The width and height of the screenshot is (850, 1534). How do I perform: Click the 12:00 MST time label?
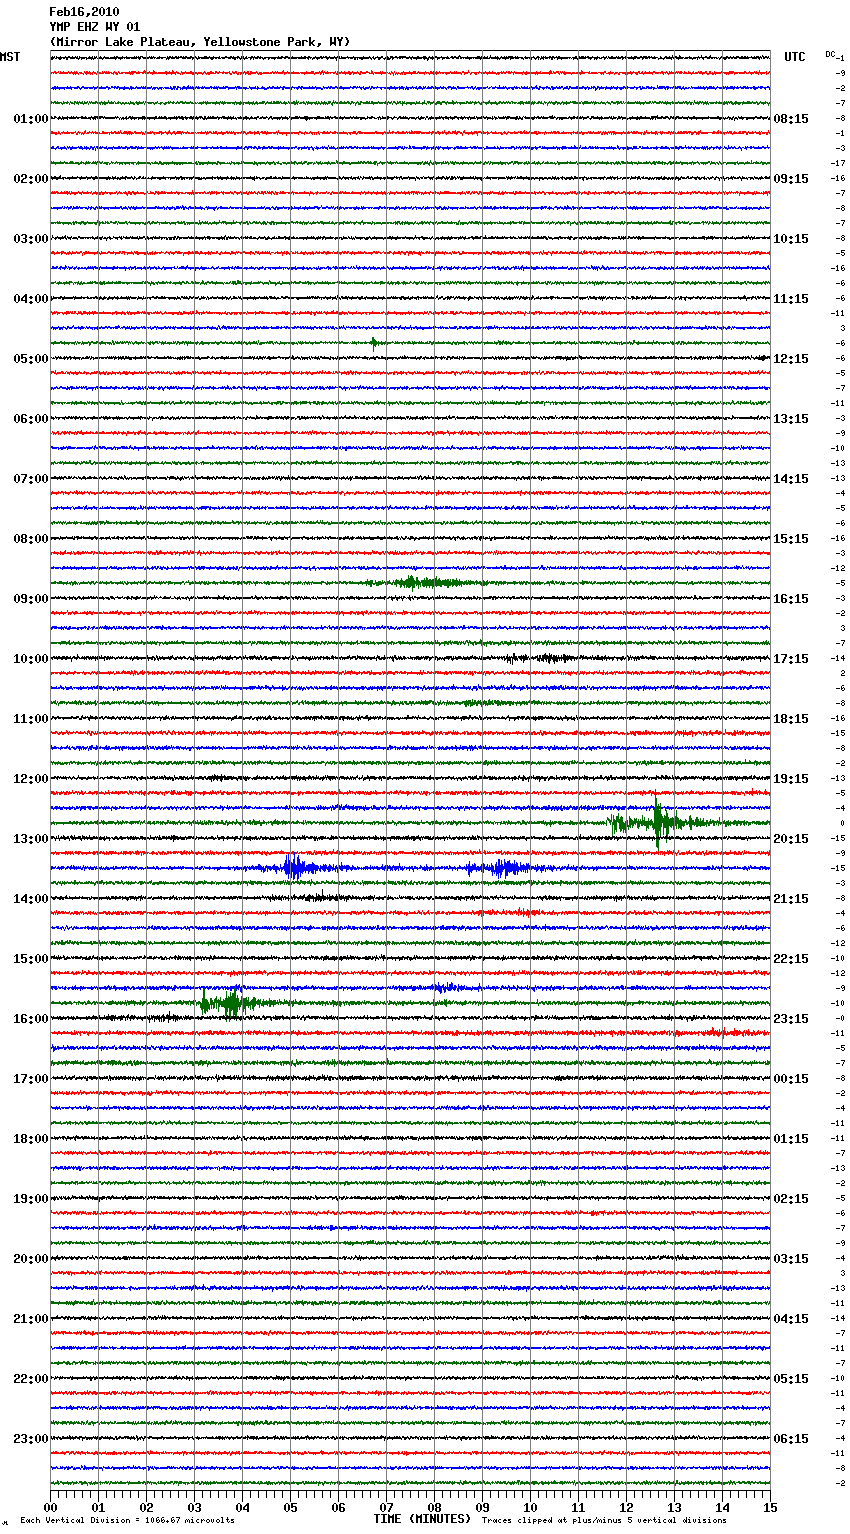coord(31,779)
